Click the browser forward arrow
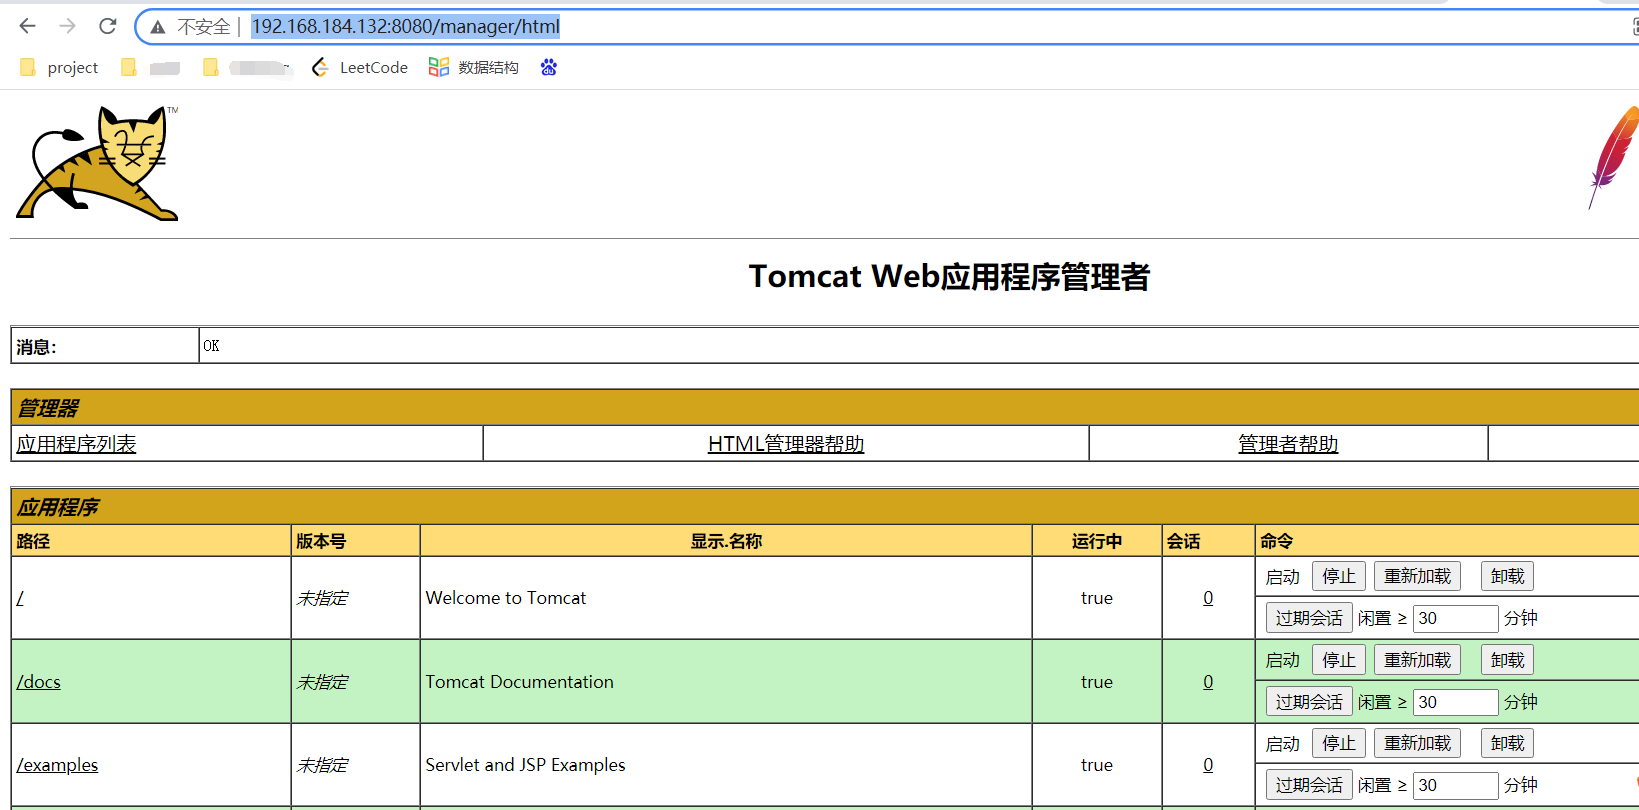This screenshot has width=1639, height=810. [67, 26]
